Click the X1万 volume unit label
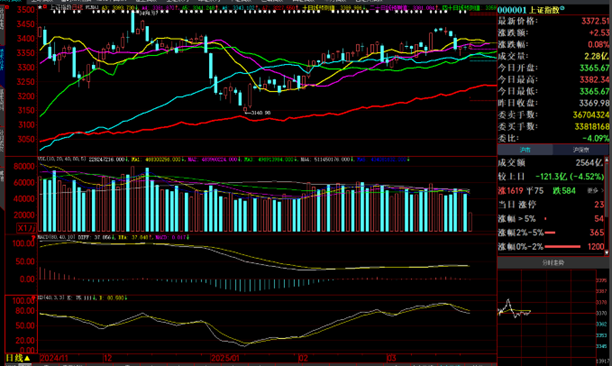 pos(26,227)
